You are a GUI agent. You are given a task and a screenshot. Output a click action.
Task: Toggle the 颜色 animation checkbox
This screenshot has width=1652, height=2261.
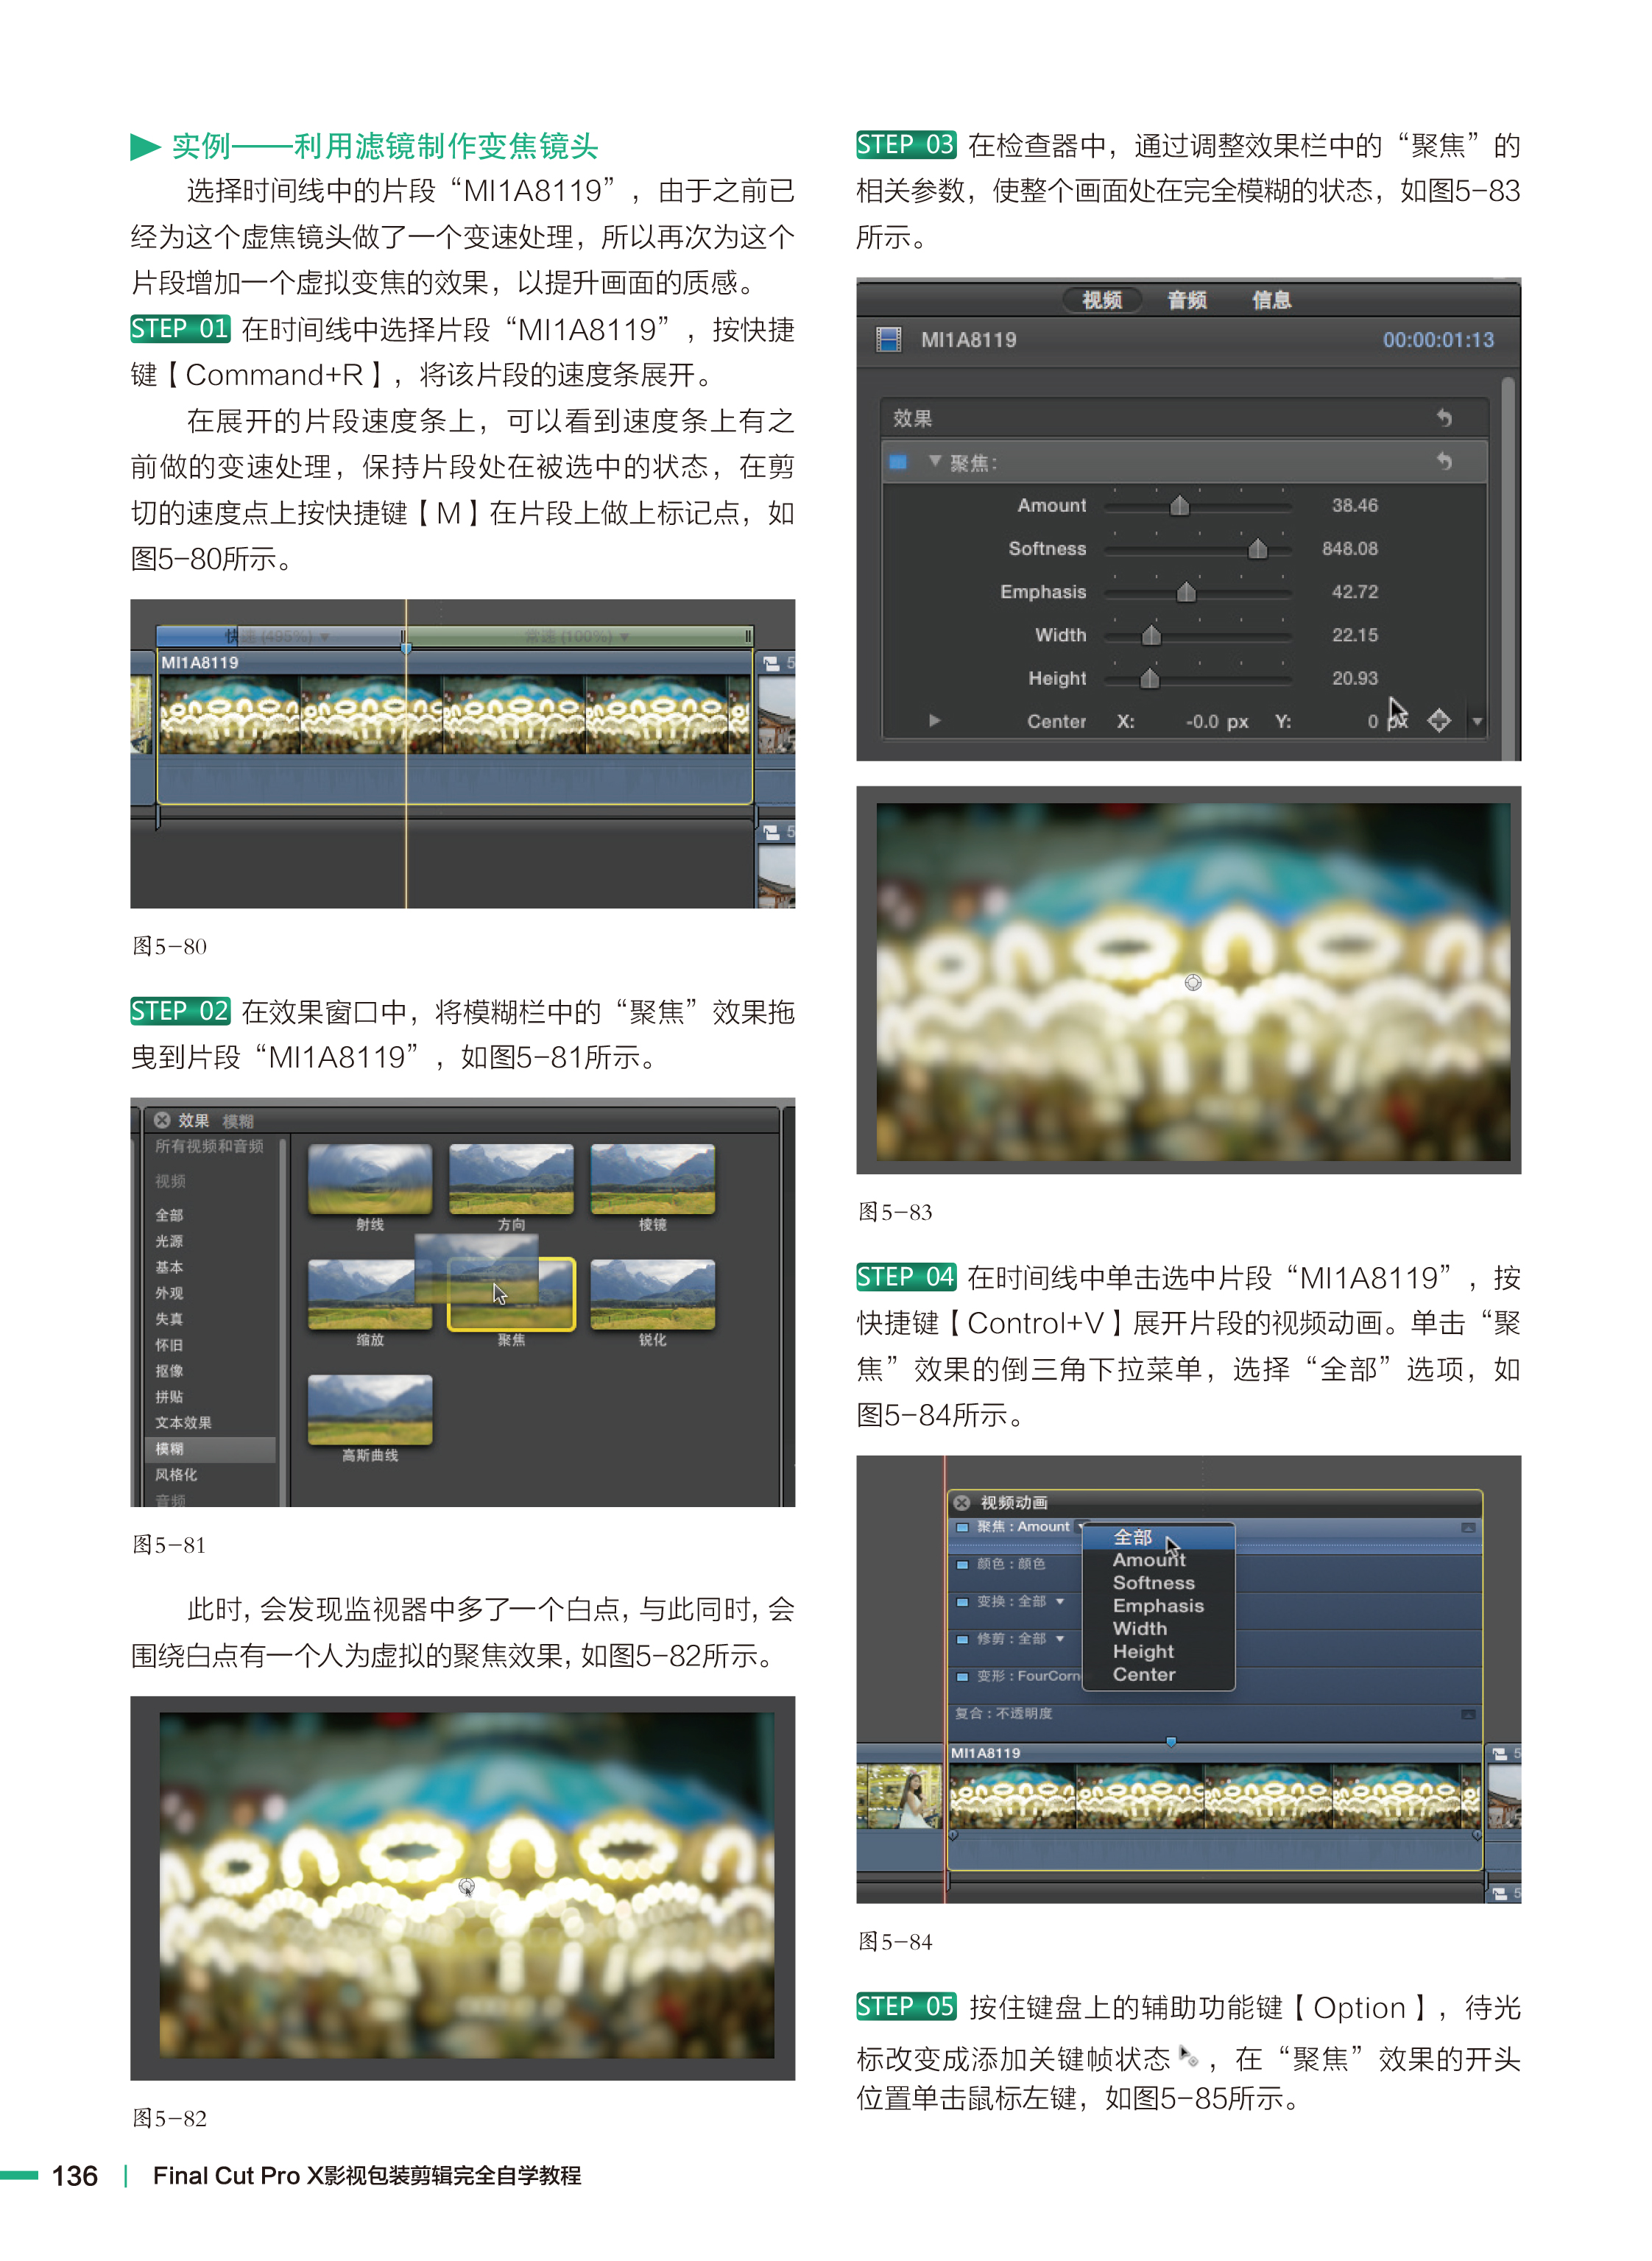click(962, 1564)
